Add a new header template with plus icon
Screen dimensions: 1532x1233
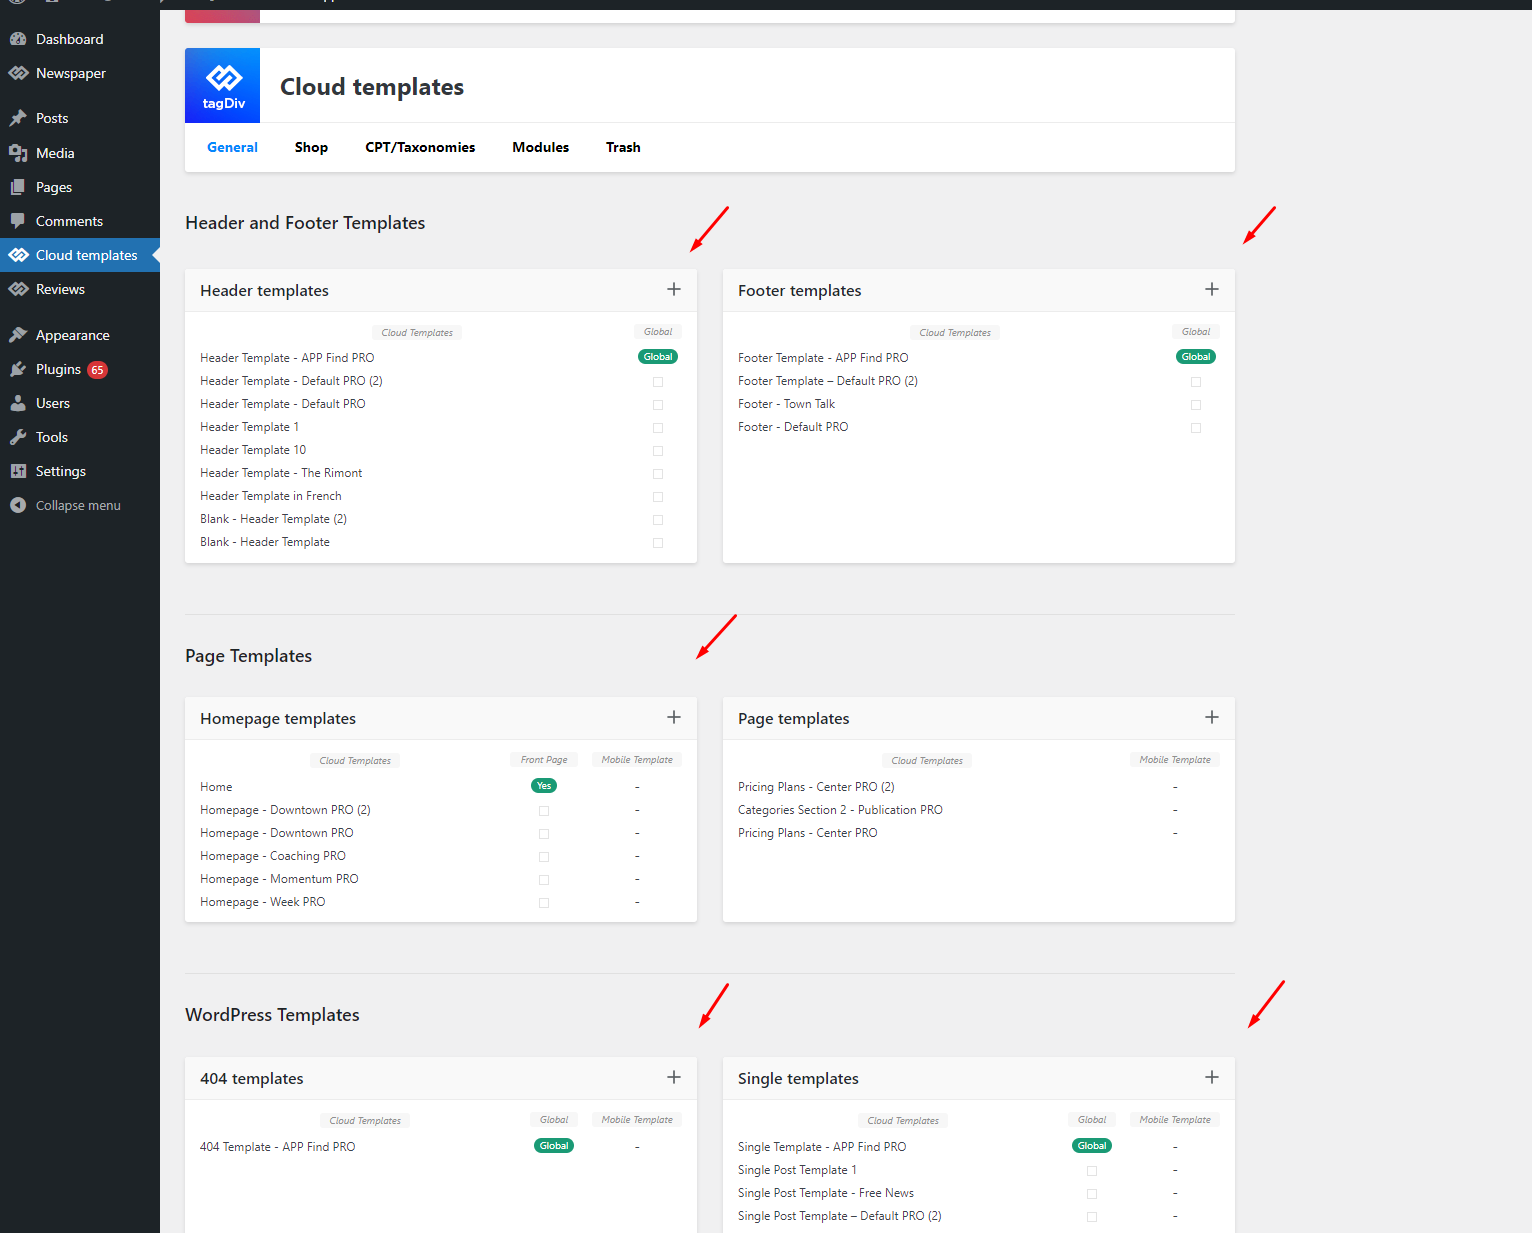tap(674, 289)
